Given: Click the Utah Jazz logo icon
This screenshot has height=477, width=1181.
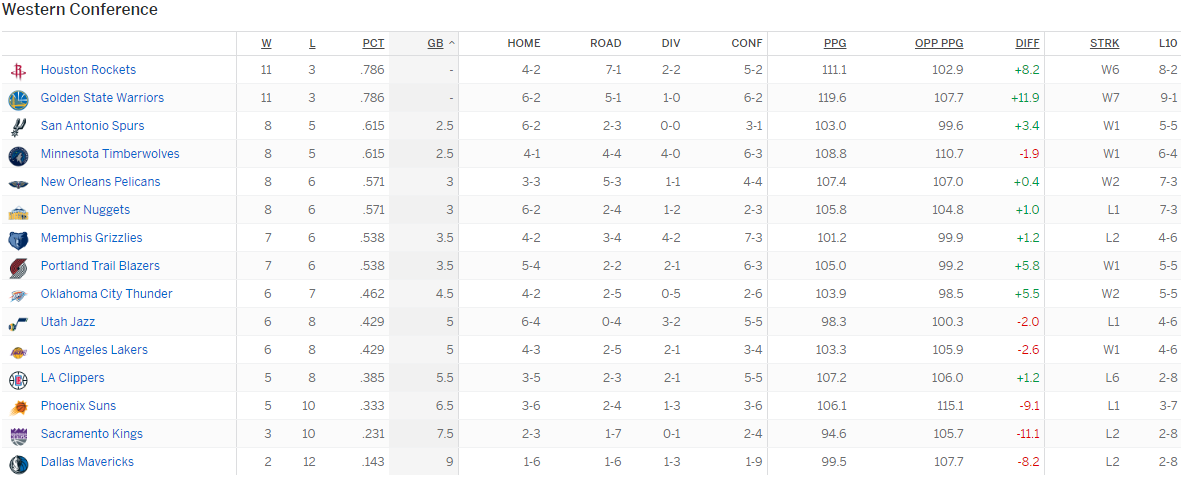Looking at the screenshot, I should click(18, 323).
